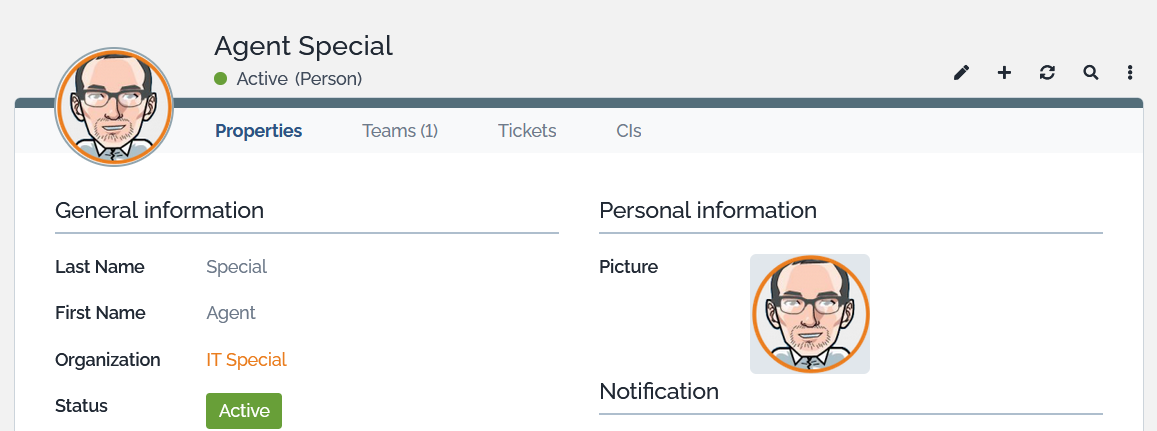Go to the Tickets tab
This screenshot has height=431, width=1157.
coord(527,131)
